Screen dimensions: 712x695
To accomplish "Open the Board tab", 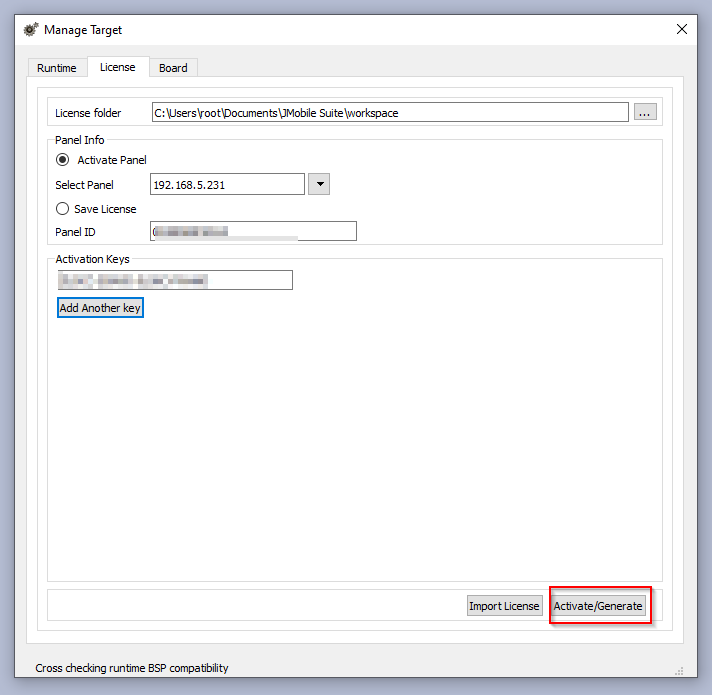I will [173, 68].
